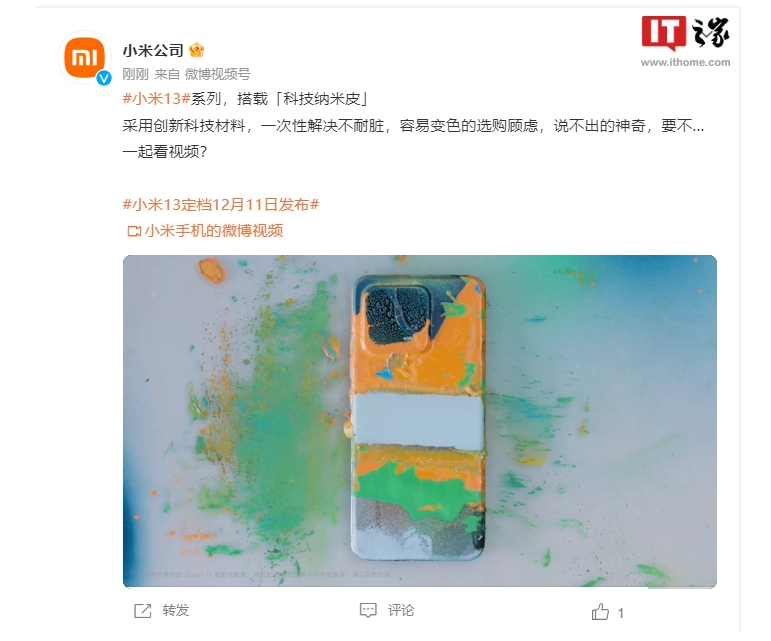Click the 评论 comment button label
This screenshot has width=771, height=641.
(401, 611)
